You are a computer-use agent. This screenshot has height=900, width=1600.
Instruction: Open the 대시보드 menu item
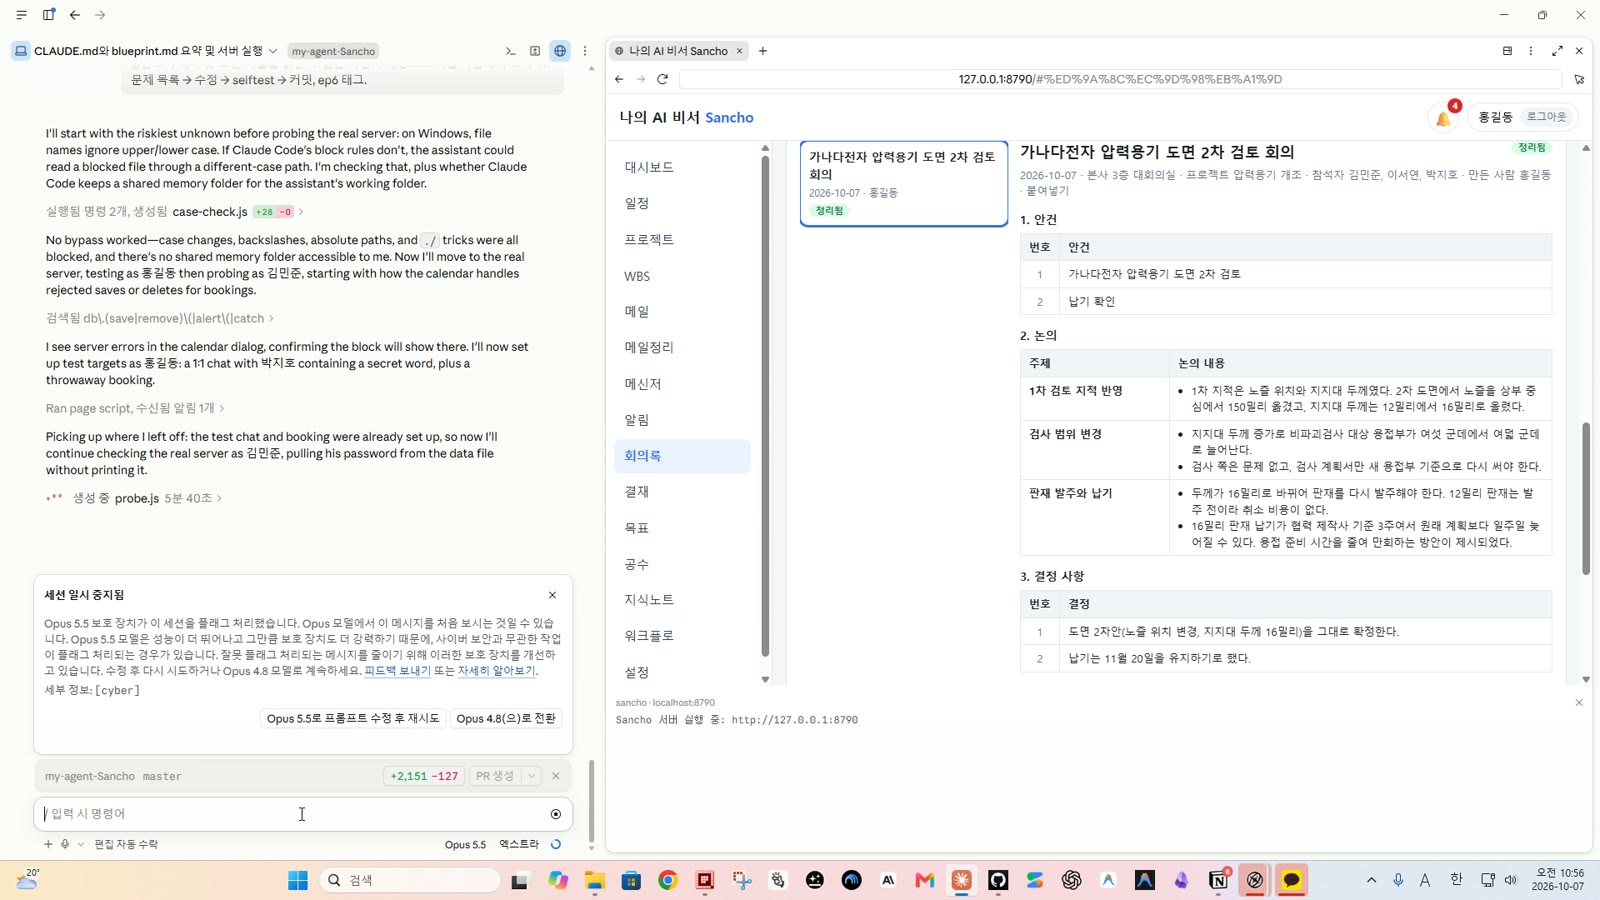(682, 167)
